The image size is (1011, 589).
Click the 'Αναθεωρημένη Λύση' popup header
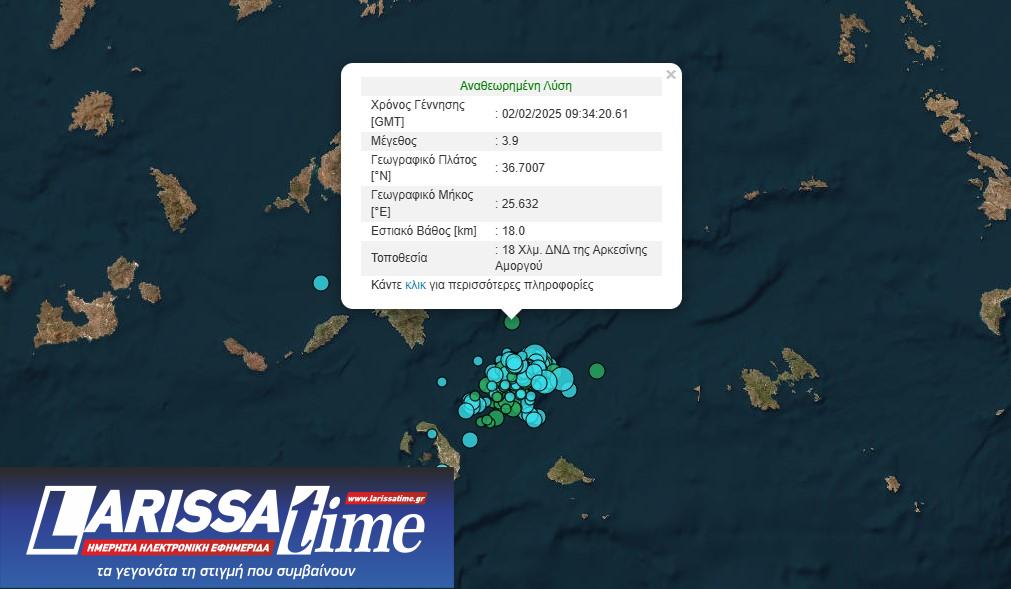(515, 86)
